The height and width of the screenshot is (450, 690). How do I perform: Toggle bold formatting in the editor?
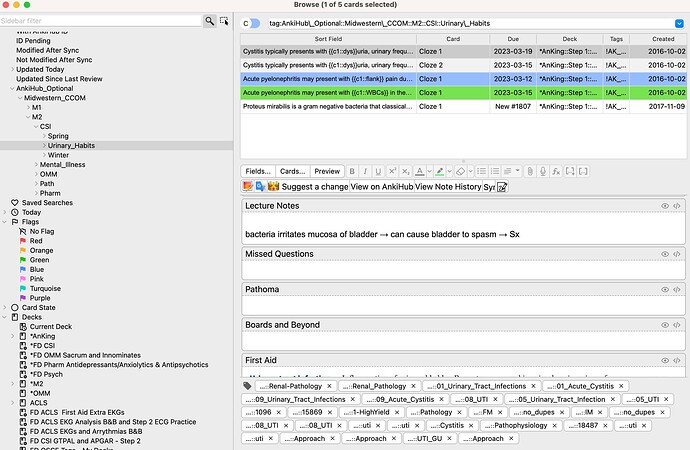(352, 172)
